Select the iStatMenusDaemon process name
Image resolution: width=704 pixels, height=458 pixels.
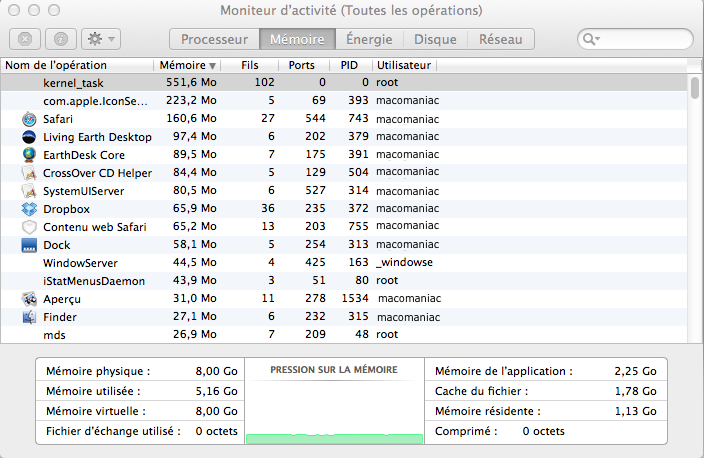coord(94,281)
